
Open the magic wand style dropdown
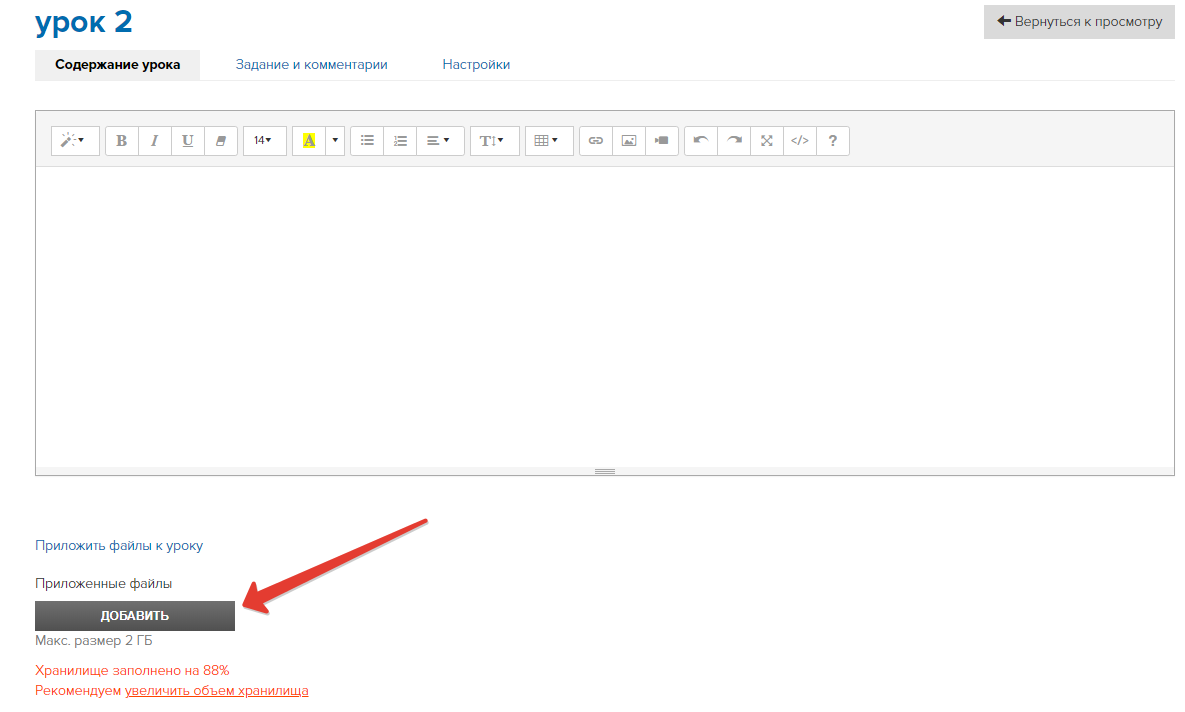click(75, 141)
